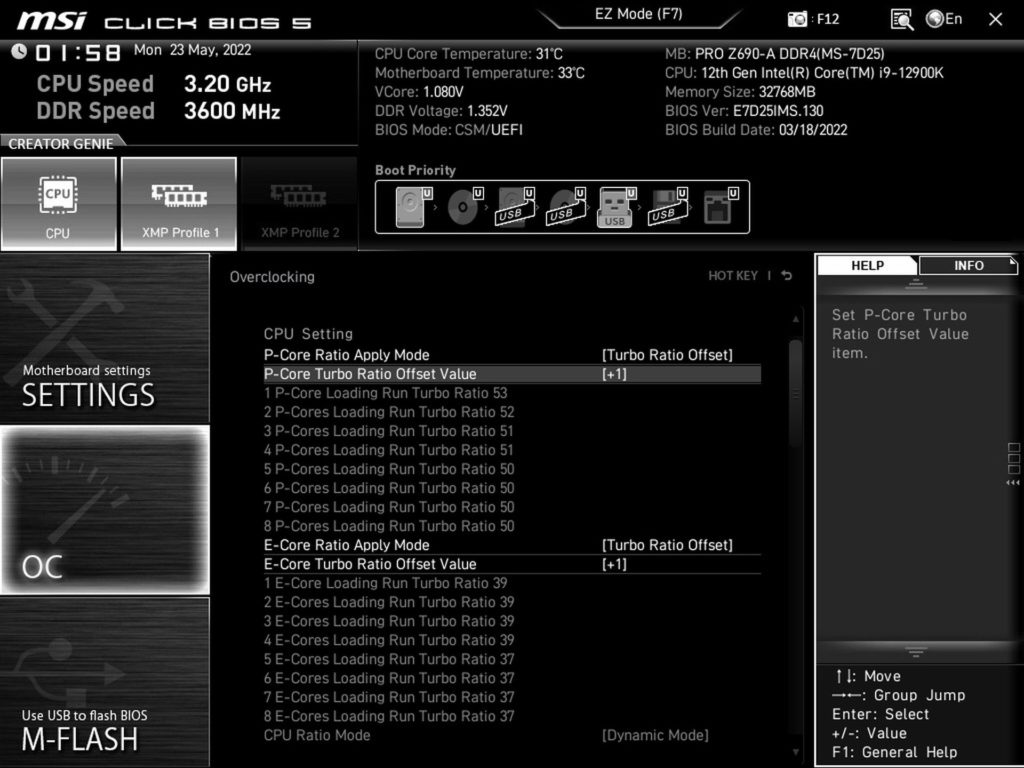Open the three-square favorites icon on right edge
Image resolution: width=1024 pixels, height=768 pixels.
click(1014, 458)
